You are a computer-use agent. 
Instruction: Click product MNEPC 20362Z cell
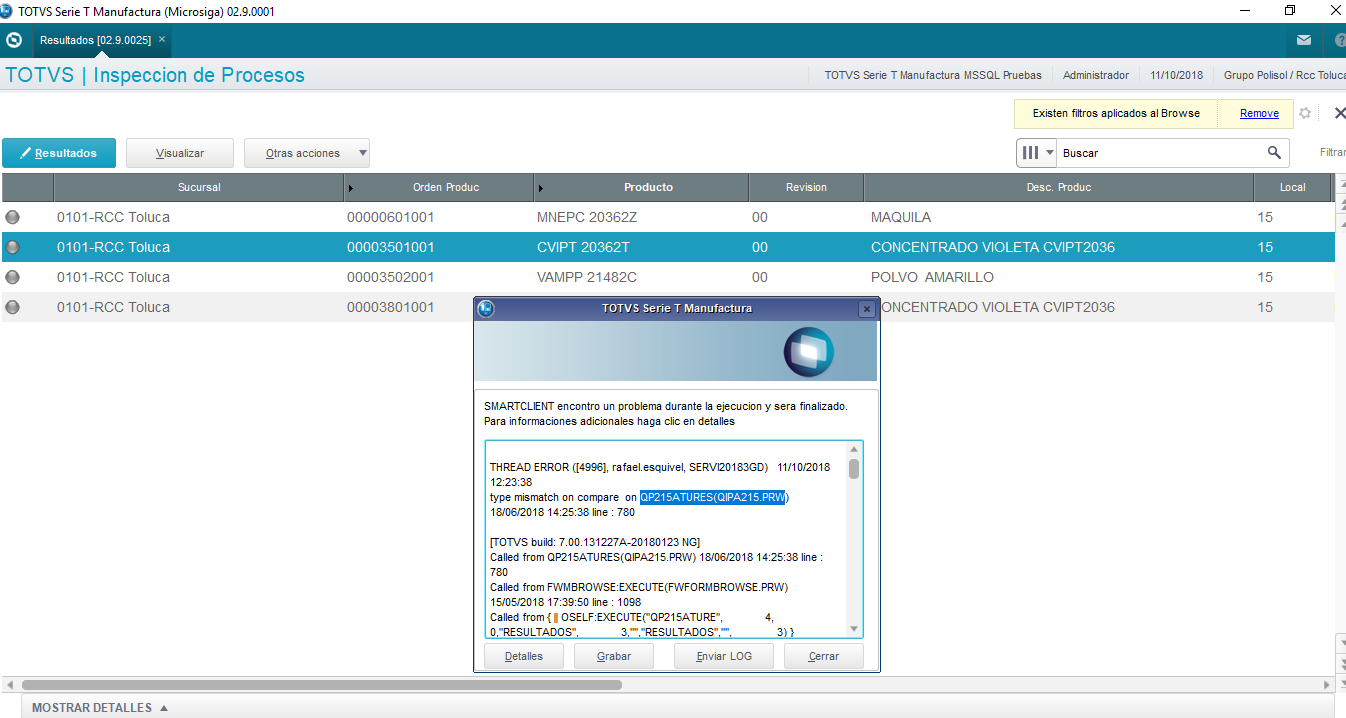(587, 217)
